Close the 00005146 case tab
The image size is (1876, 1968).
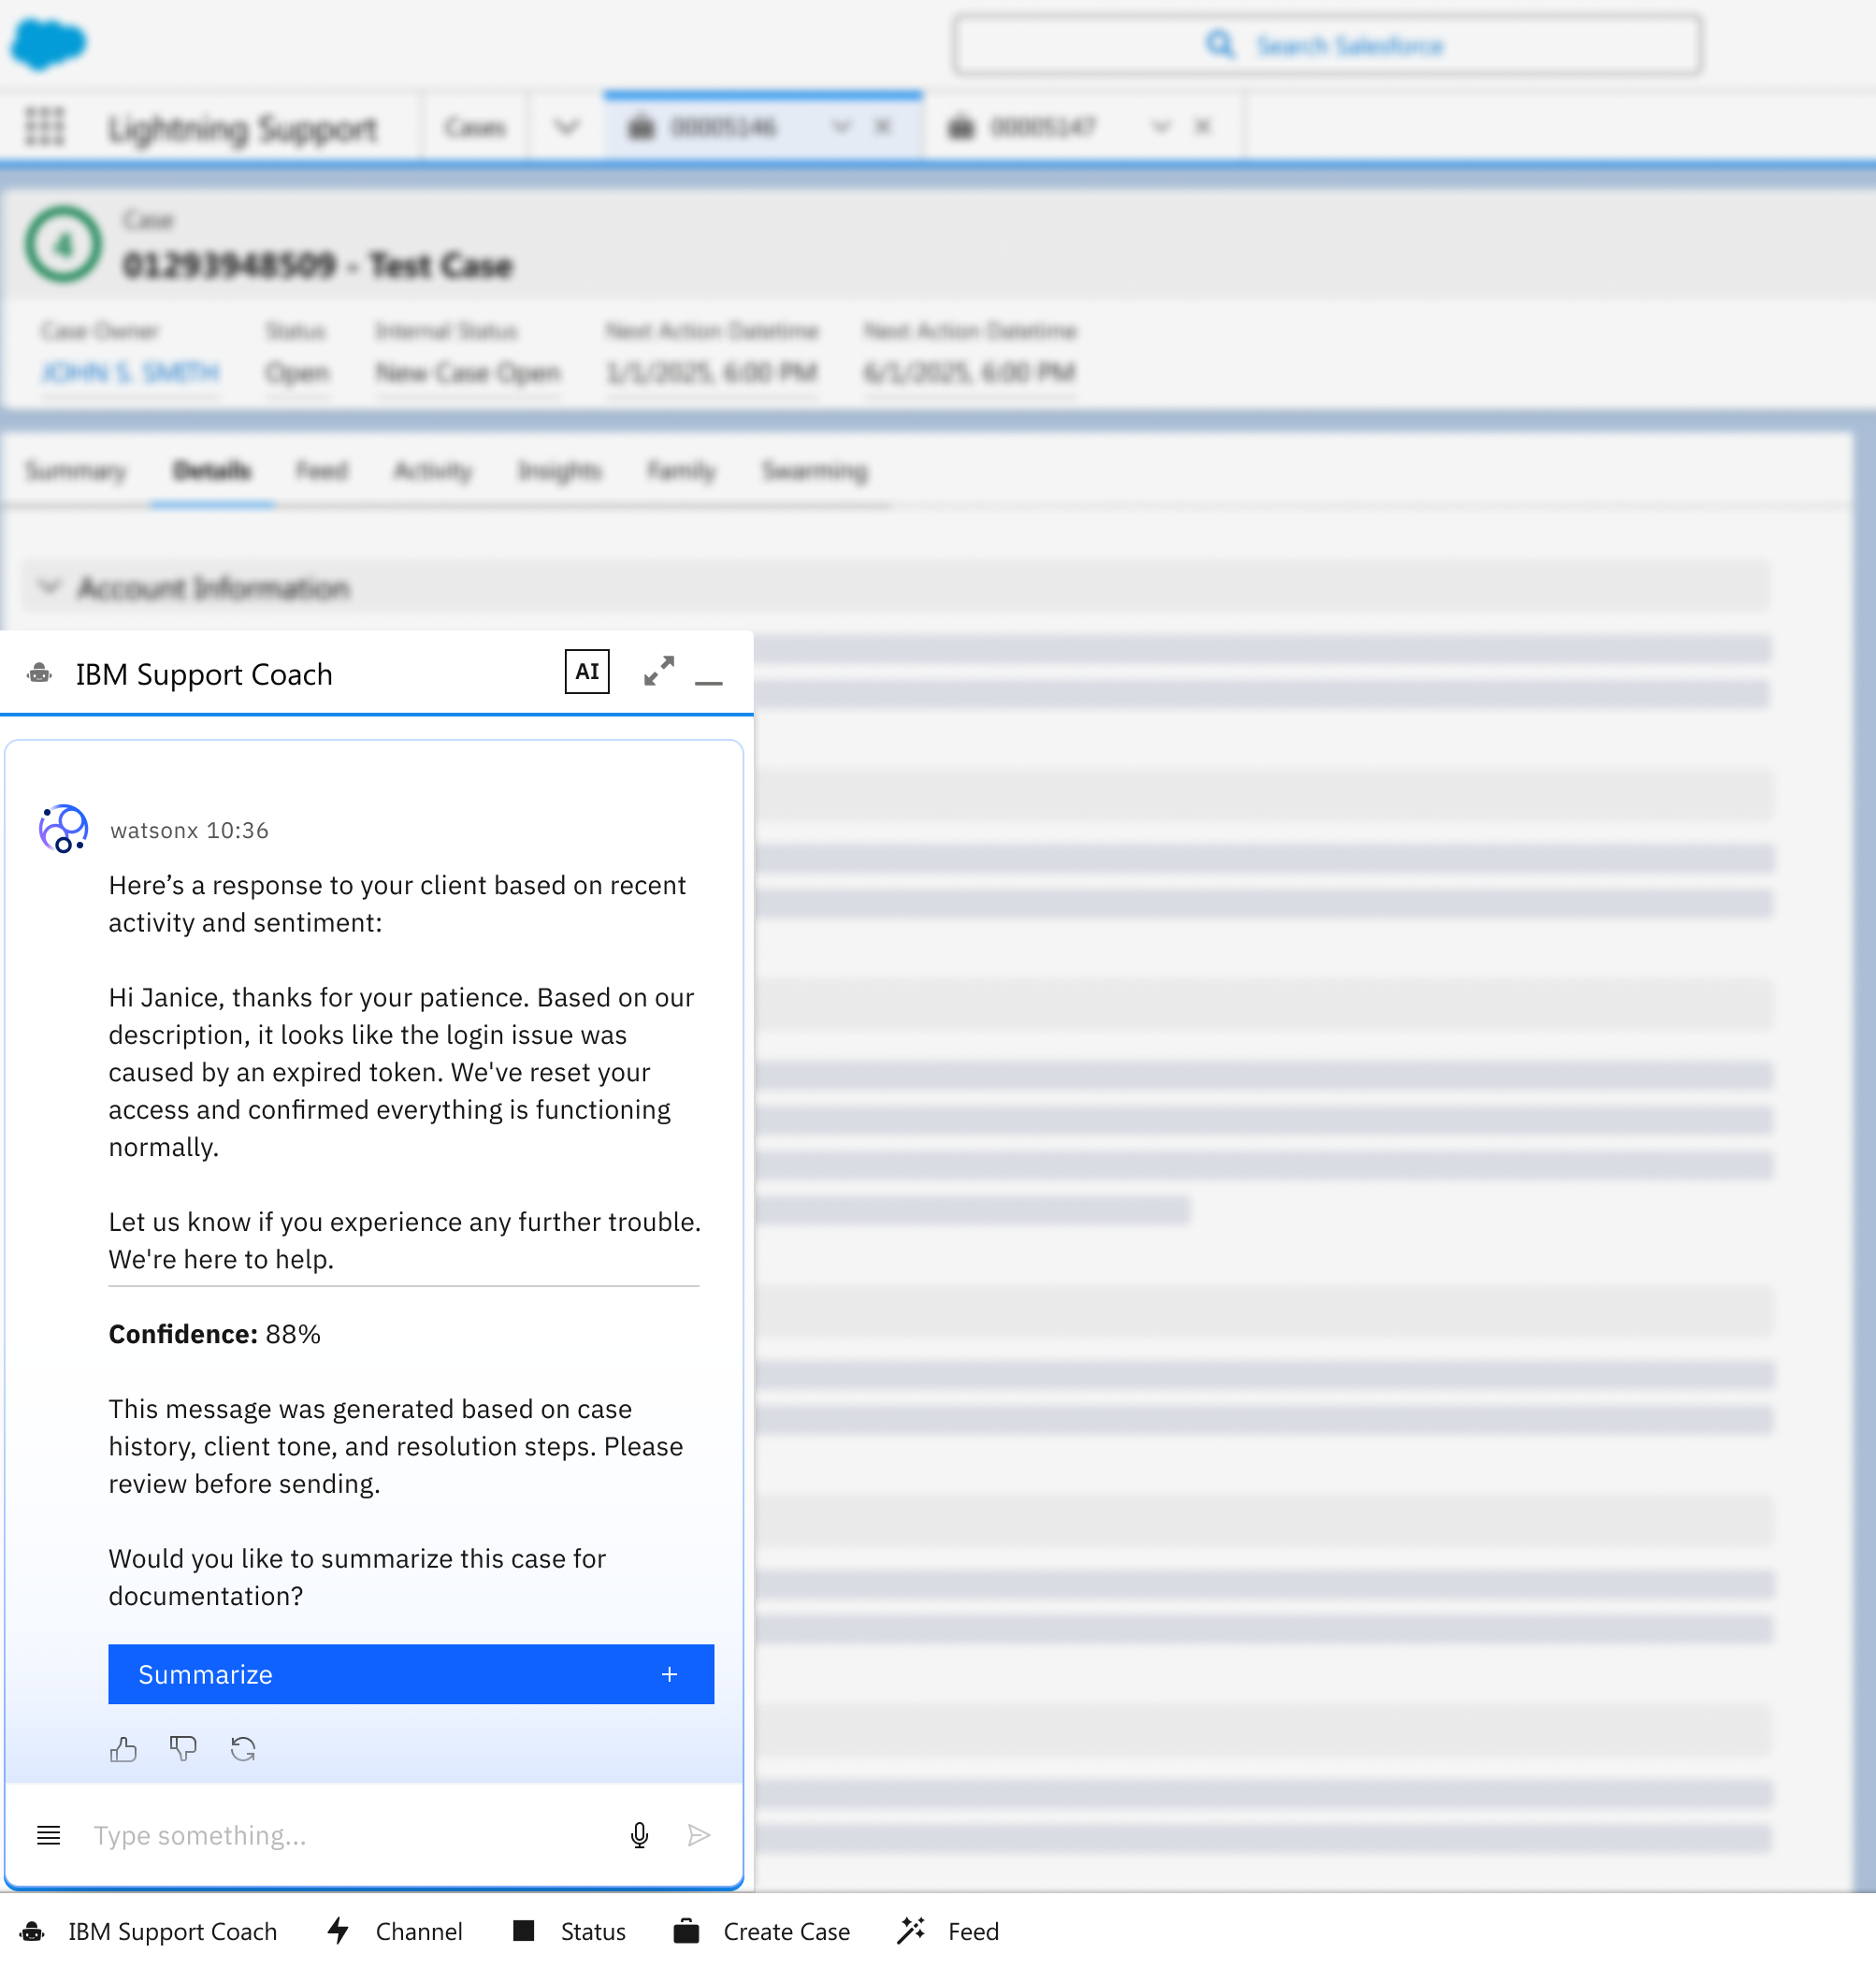tap(882, 127)
